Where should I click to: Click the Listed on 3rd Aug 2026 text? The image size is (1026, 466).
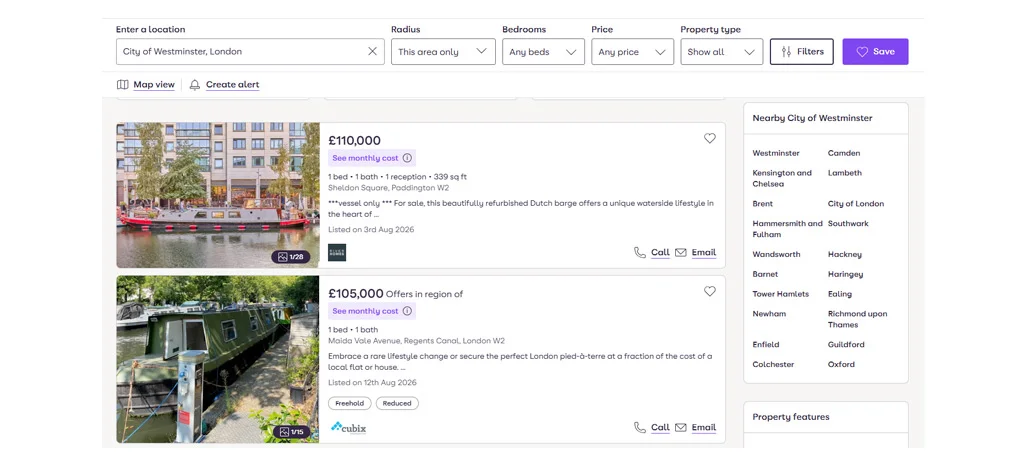tap(371, 229)
